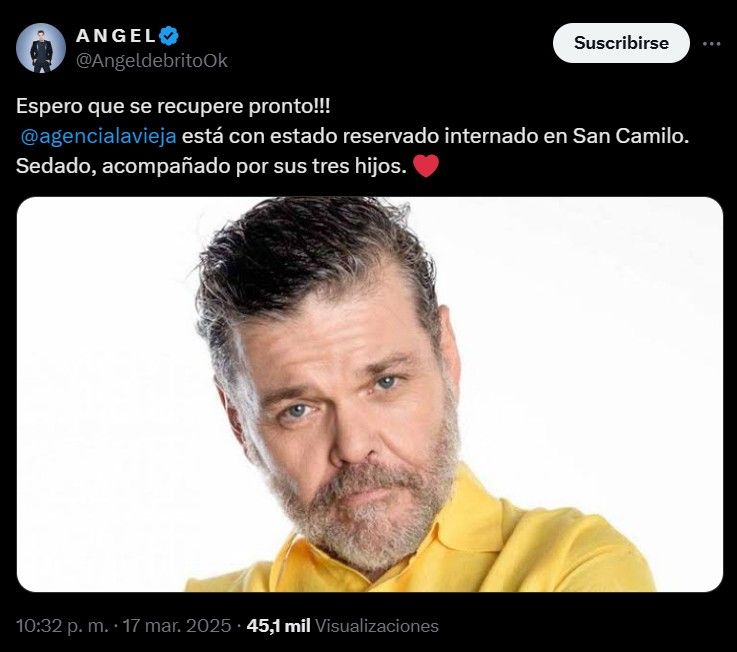Open the ANGEL display name link
Image resolution: width=737 pixels, height=652 pixels.
pos(116,36)
